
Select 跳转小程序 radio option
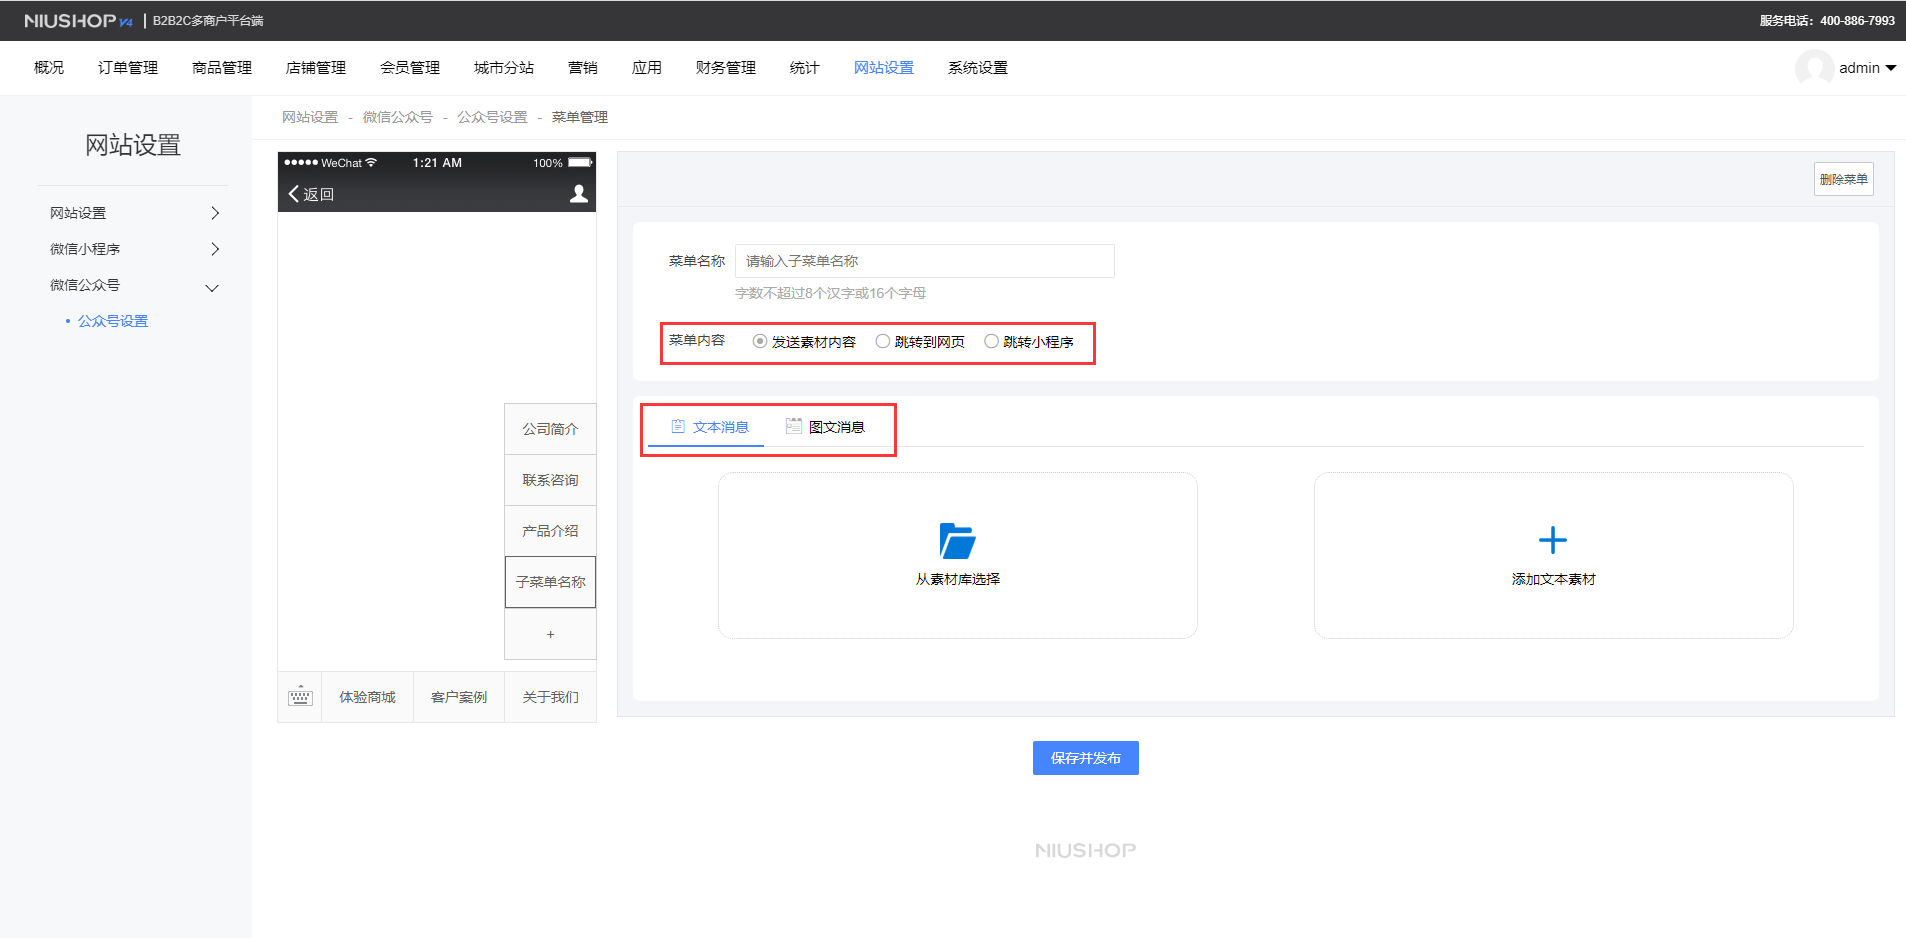(992, 341)
